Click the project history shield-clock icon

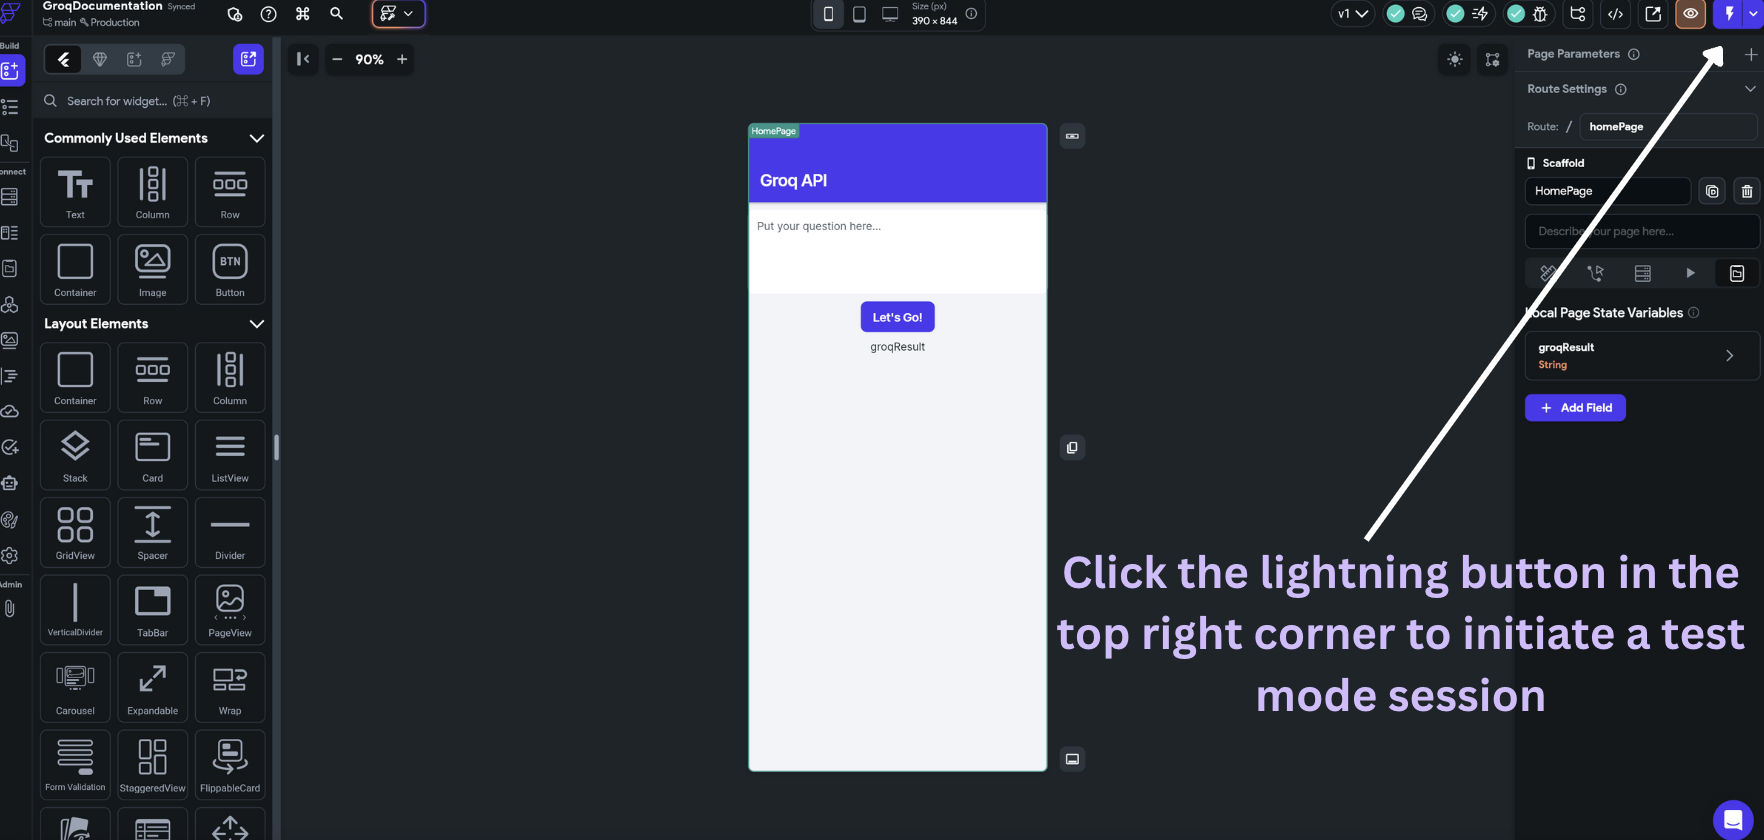pos(235,14)
